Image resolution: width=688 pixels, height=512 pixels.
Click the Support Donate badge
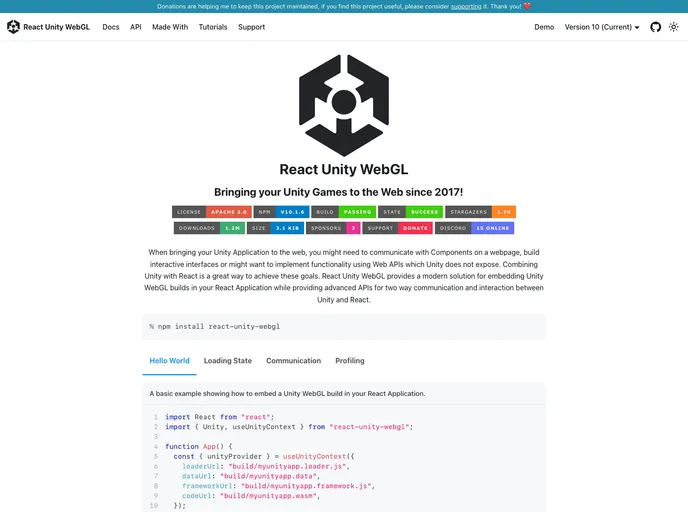(x=398, y=228)
